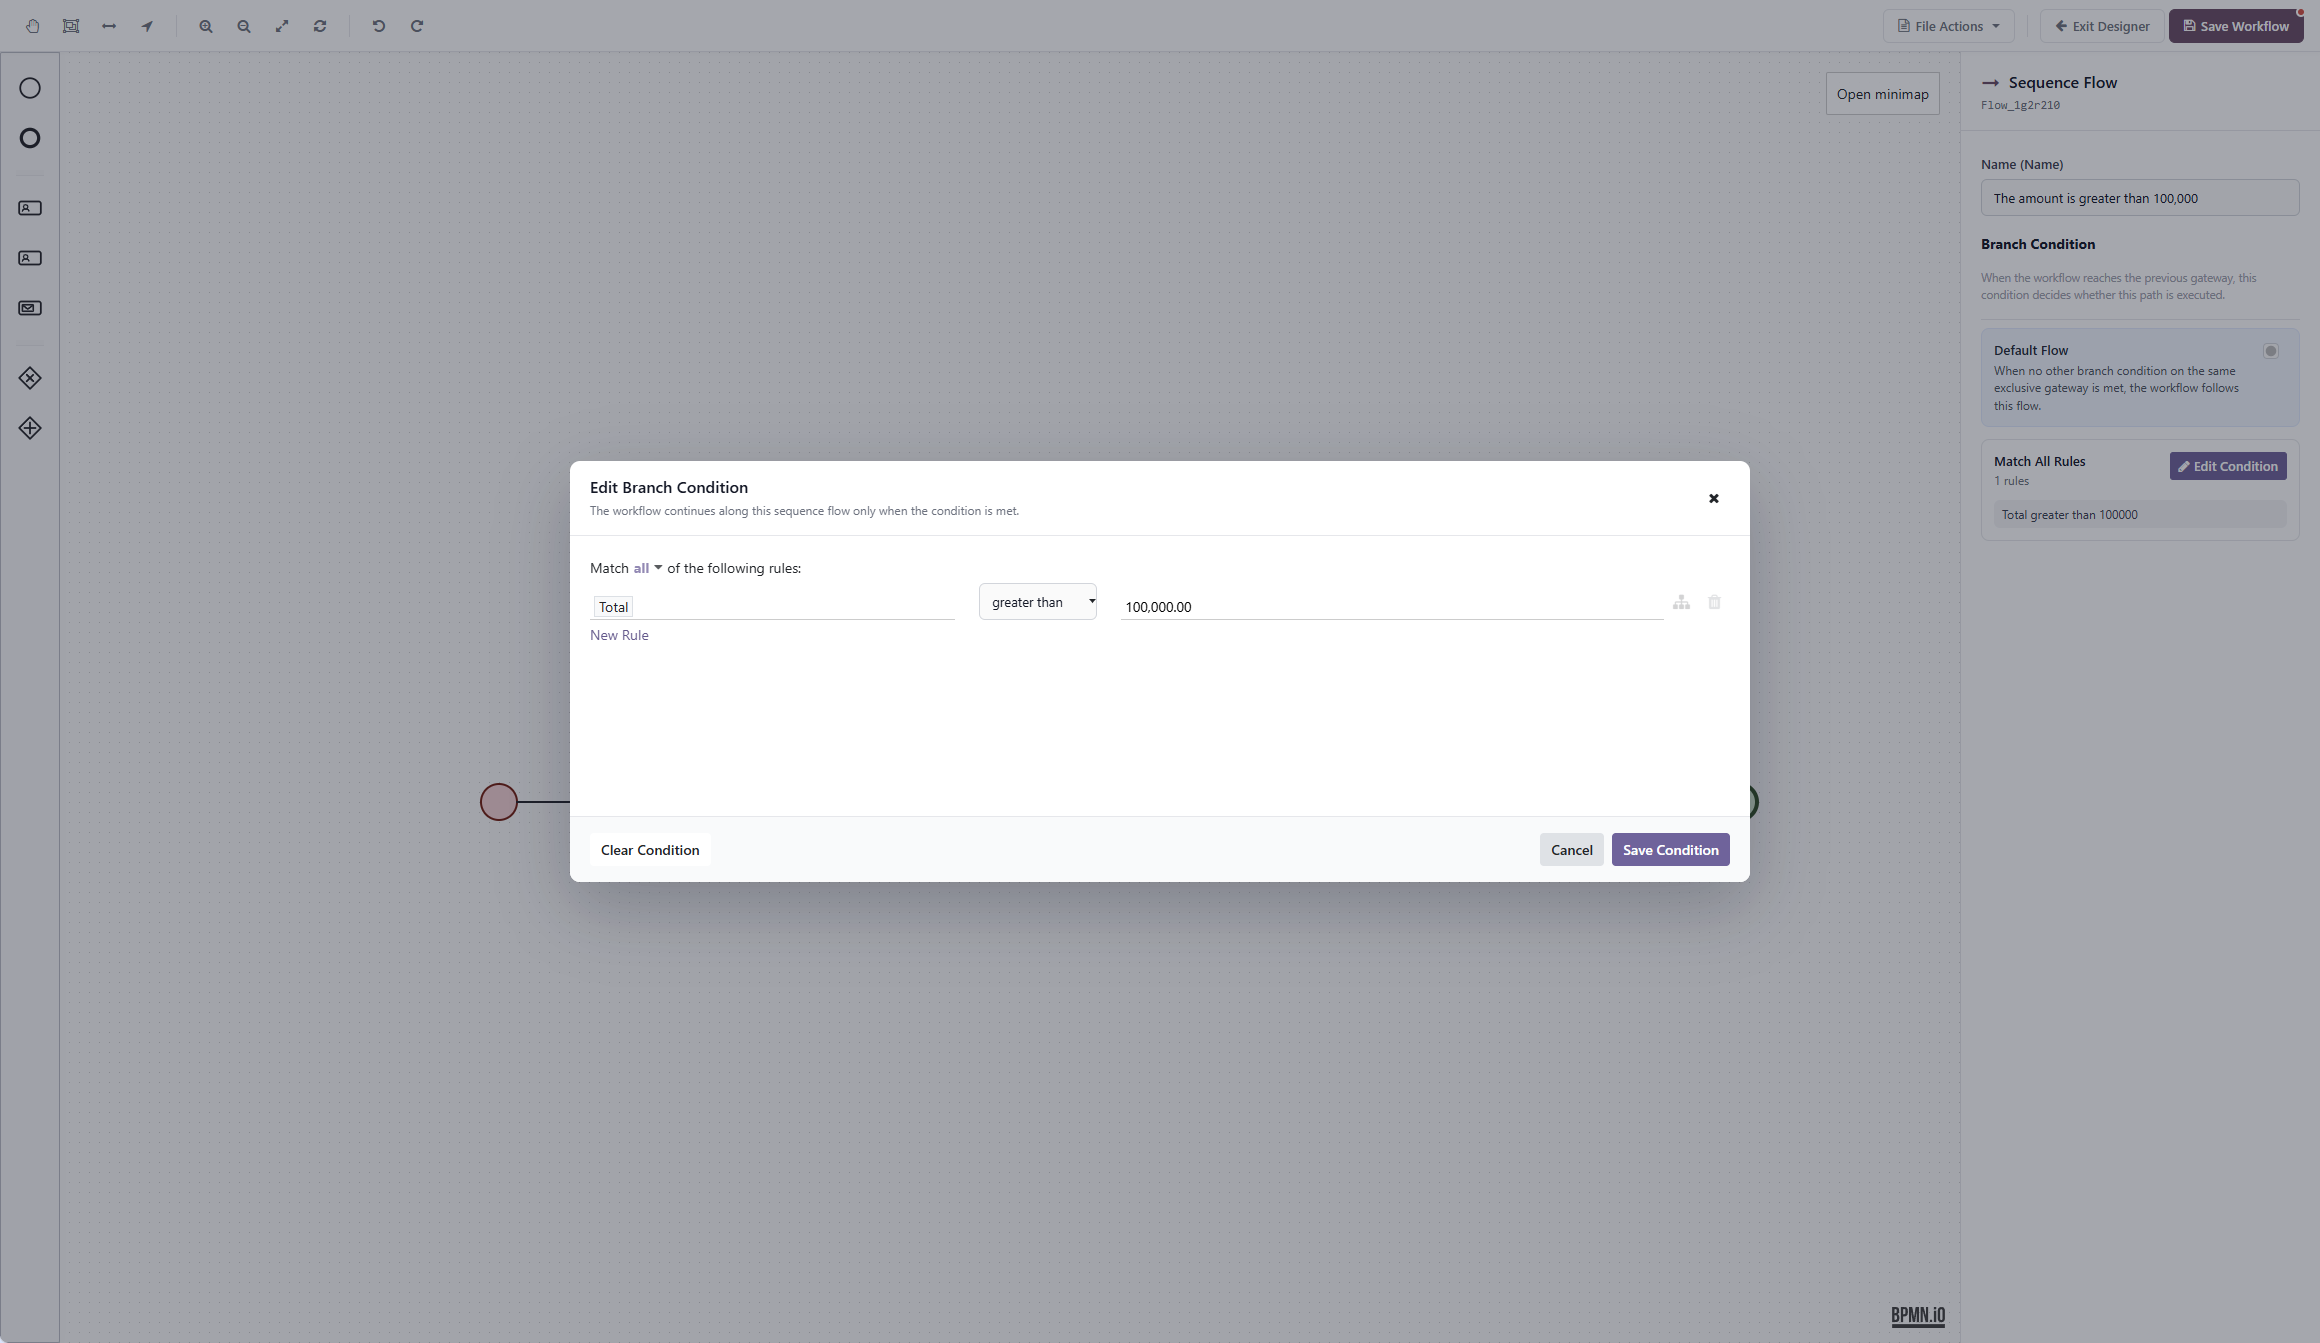Expand the greater than operator dropdown

[x=1038, y=602]
